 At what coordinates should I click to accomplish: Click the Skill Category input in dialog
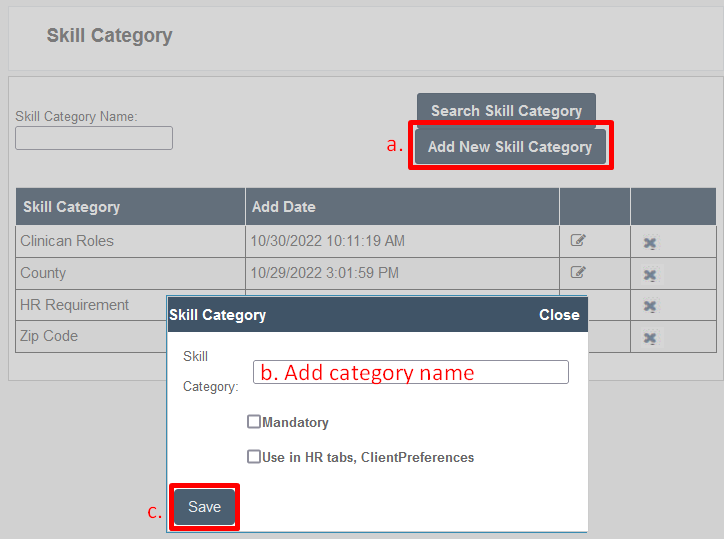[x=410, y=372]
